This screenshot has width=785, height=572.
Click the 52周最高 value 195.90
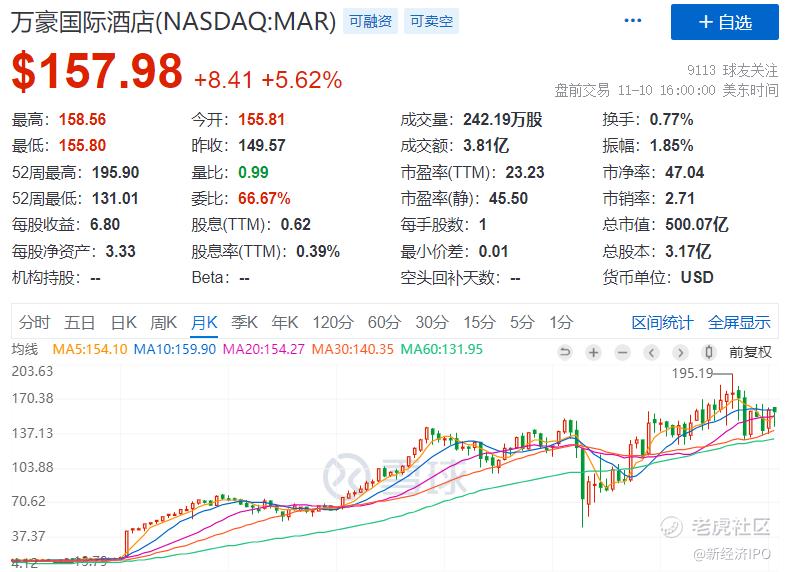point(116,172)
